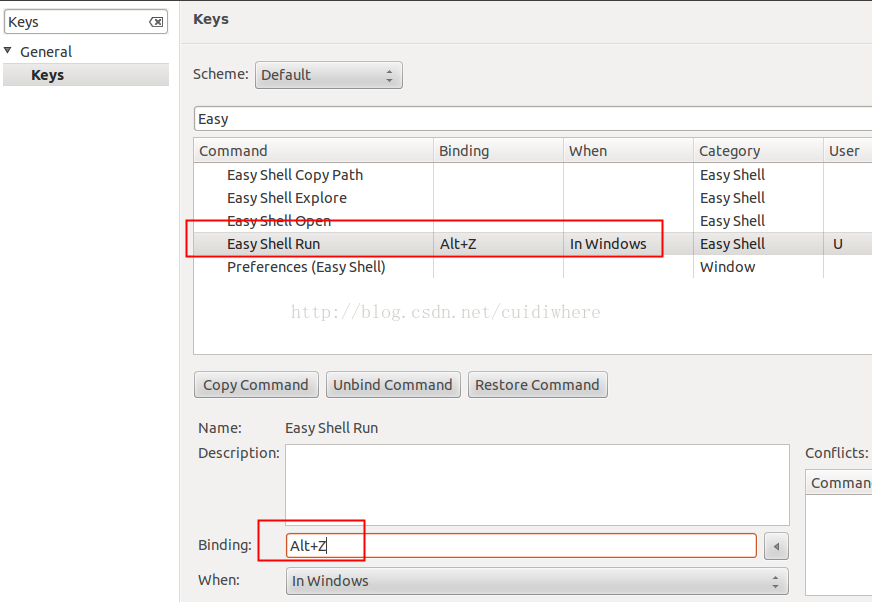This screenshot has height=602, width=872.
Task: Open the When In Windows dropdown
Action: (x=537, y=581)
